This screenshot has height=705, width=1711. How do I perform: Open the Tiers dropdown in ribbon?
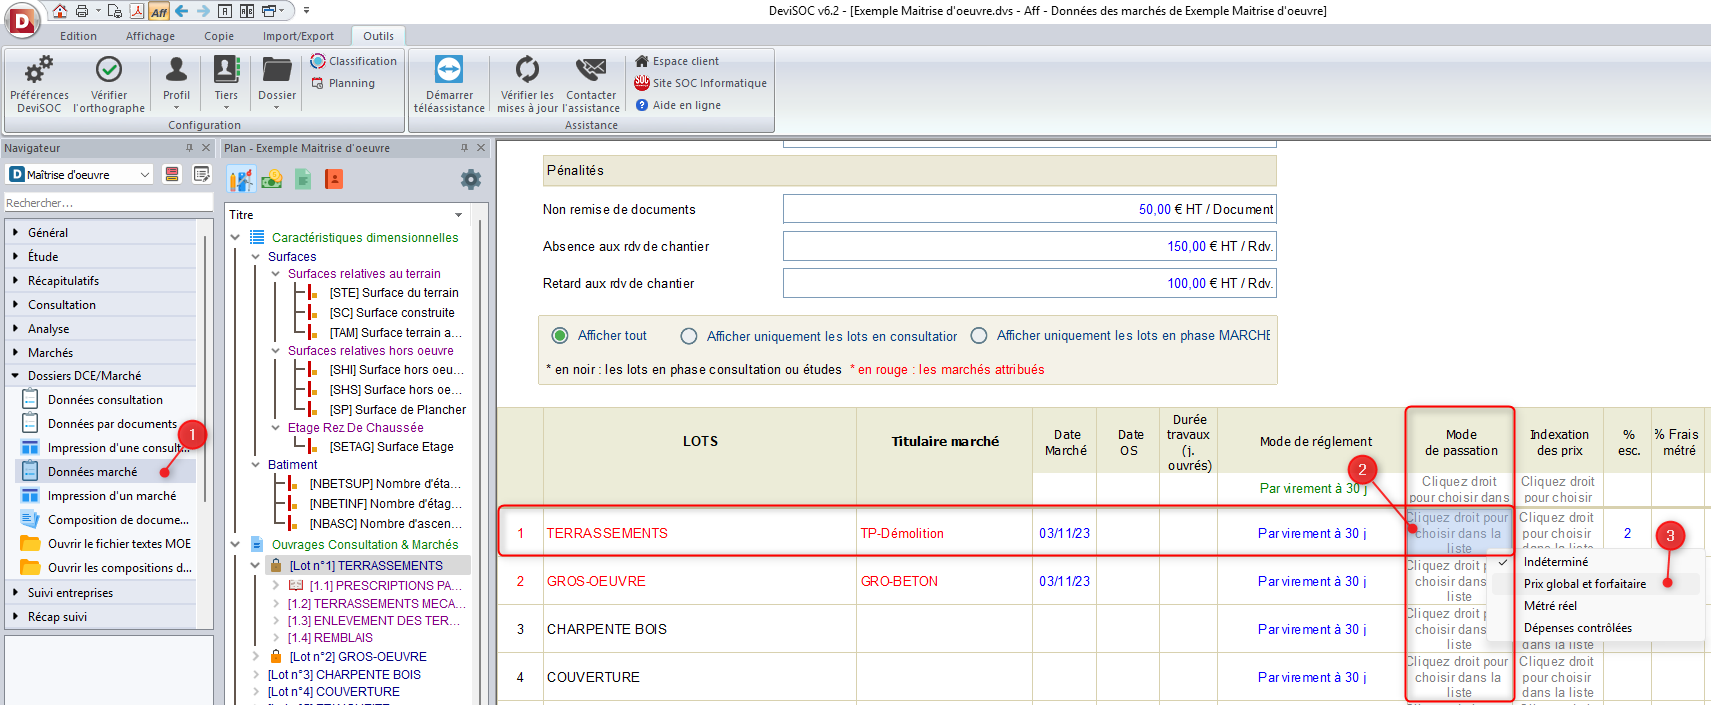[226, 84]
